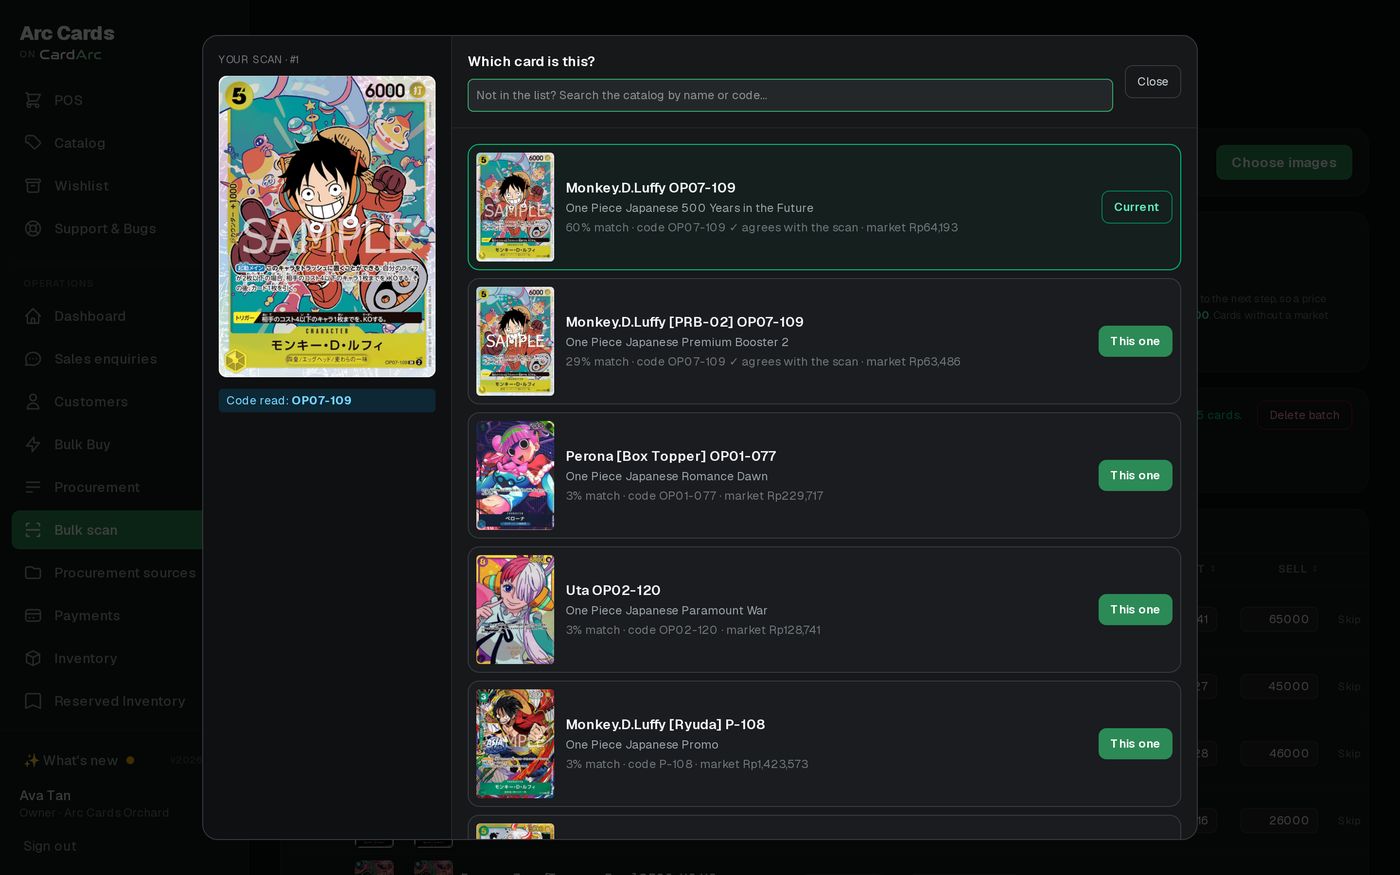Click the Uta OP02-120 card thumbnail
The height and width of the screenshot is (875, 1400).
pos(515,609)
